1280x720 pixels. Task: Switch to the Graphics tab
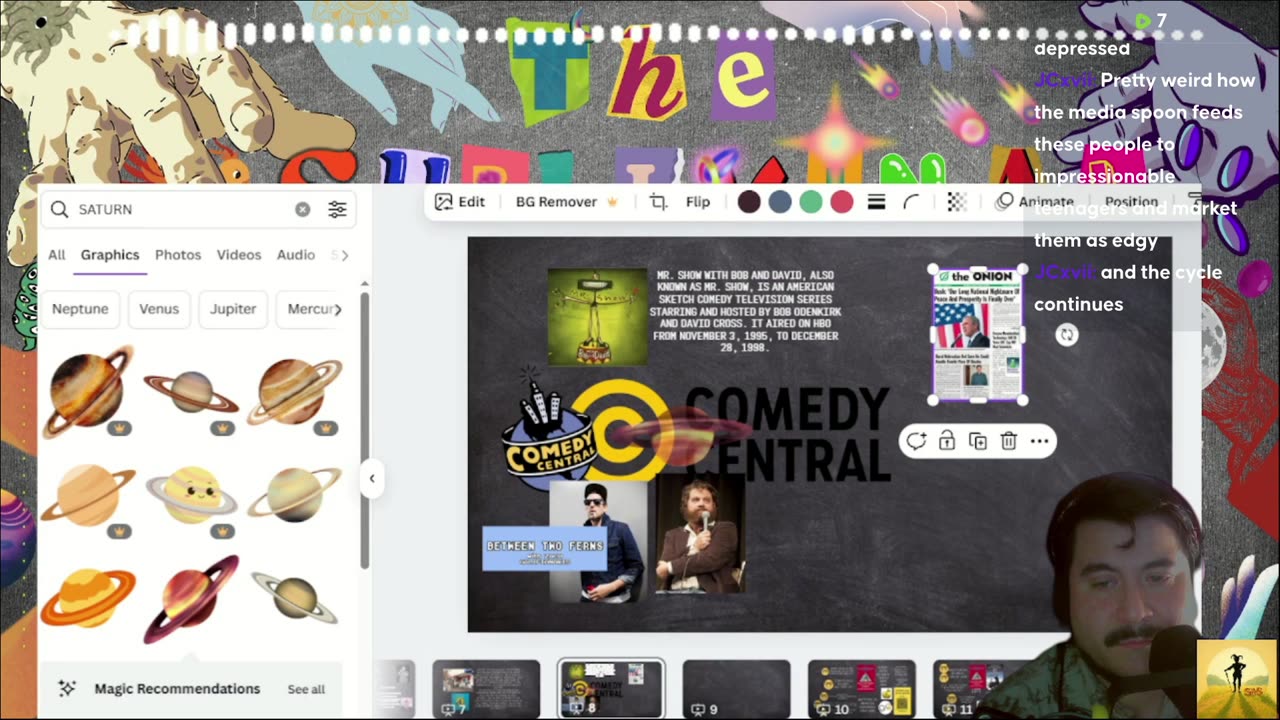click(110, 255)
